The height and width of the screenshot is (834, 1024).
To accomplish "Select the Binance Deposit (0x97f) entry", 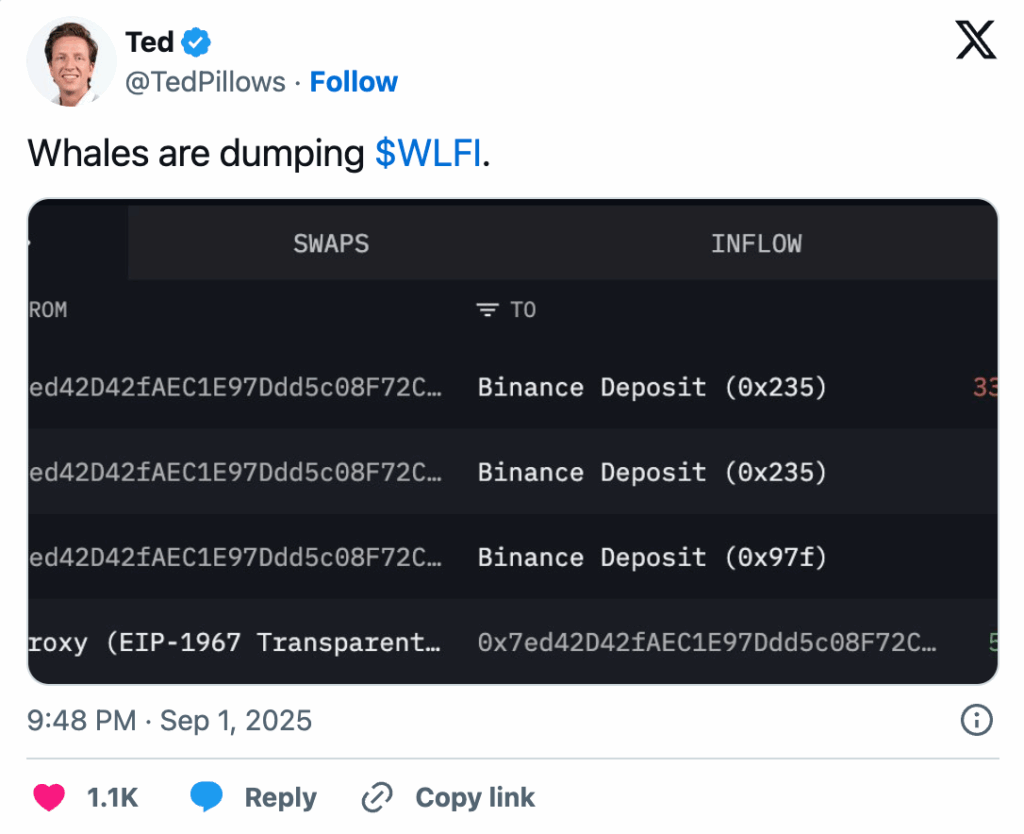I will tap(652, 557).
